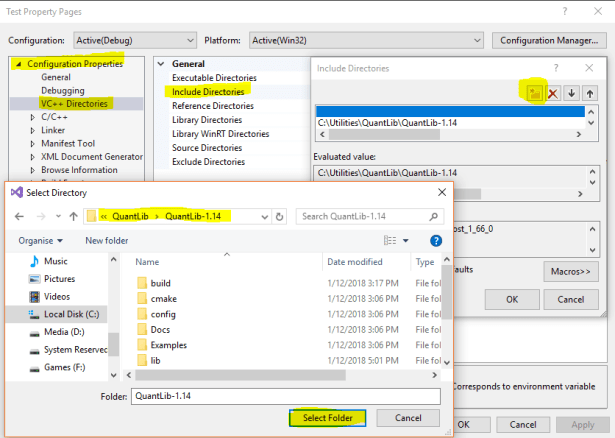This screenshot has height=438, width=615.
Task: Cancel the Select Directory dialog
Action: click(408, 418)
